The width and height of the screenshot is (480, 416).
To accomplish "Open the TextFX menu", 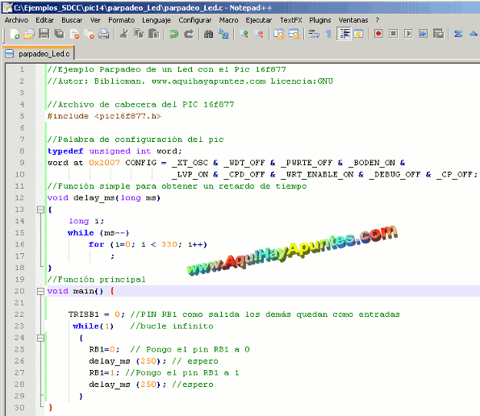I will point(291,20).
